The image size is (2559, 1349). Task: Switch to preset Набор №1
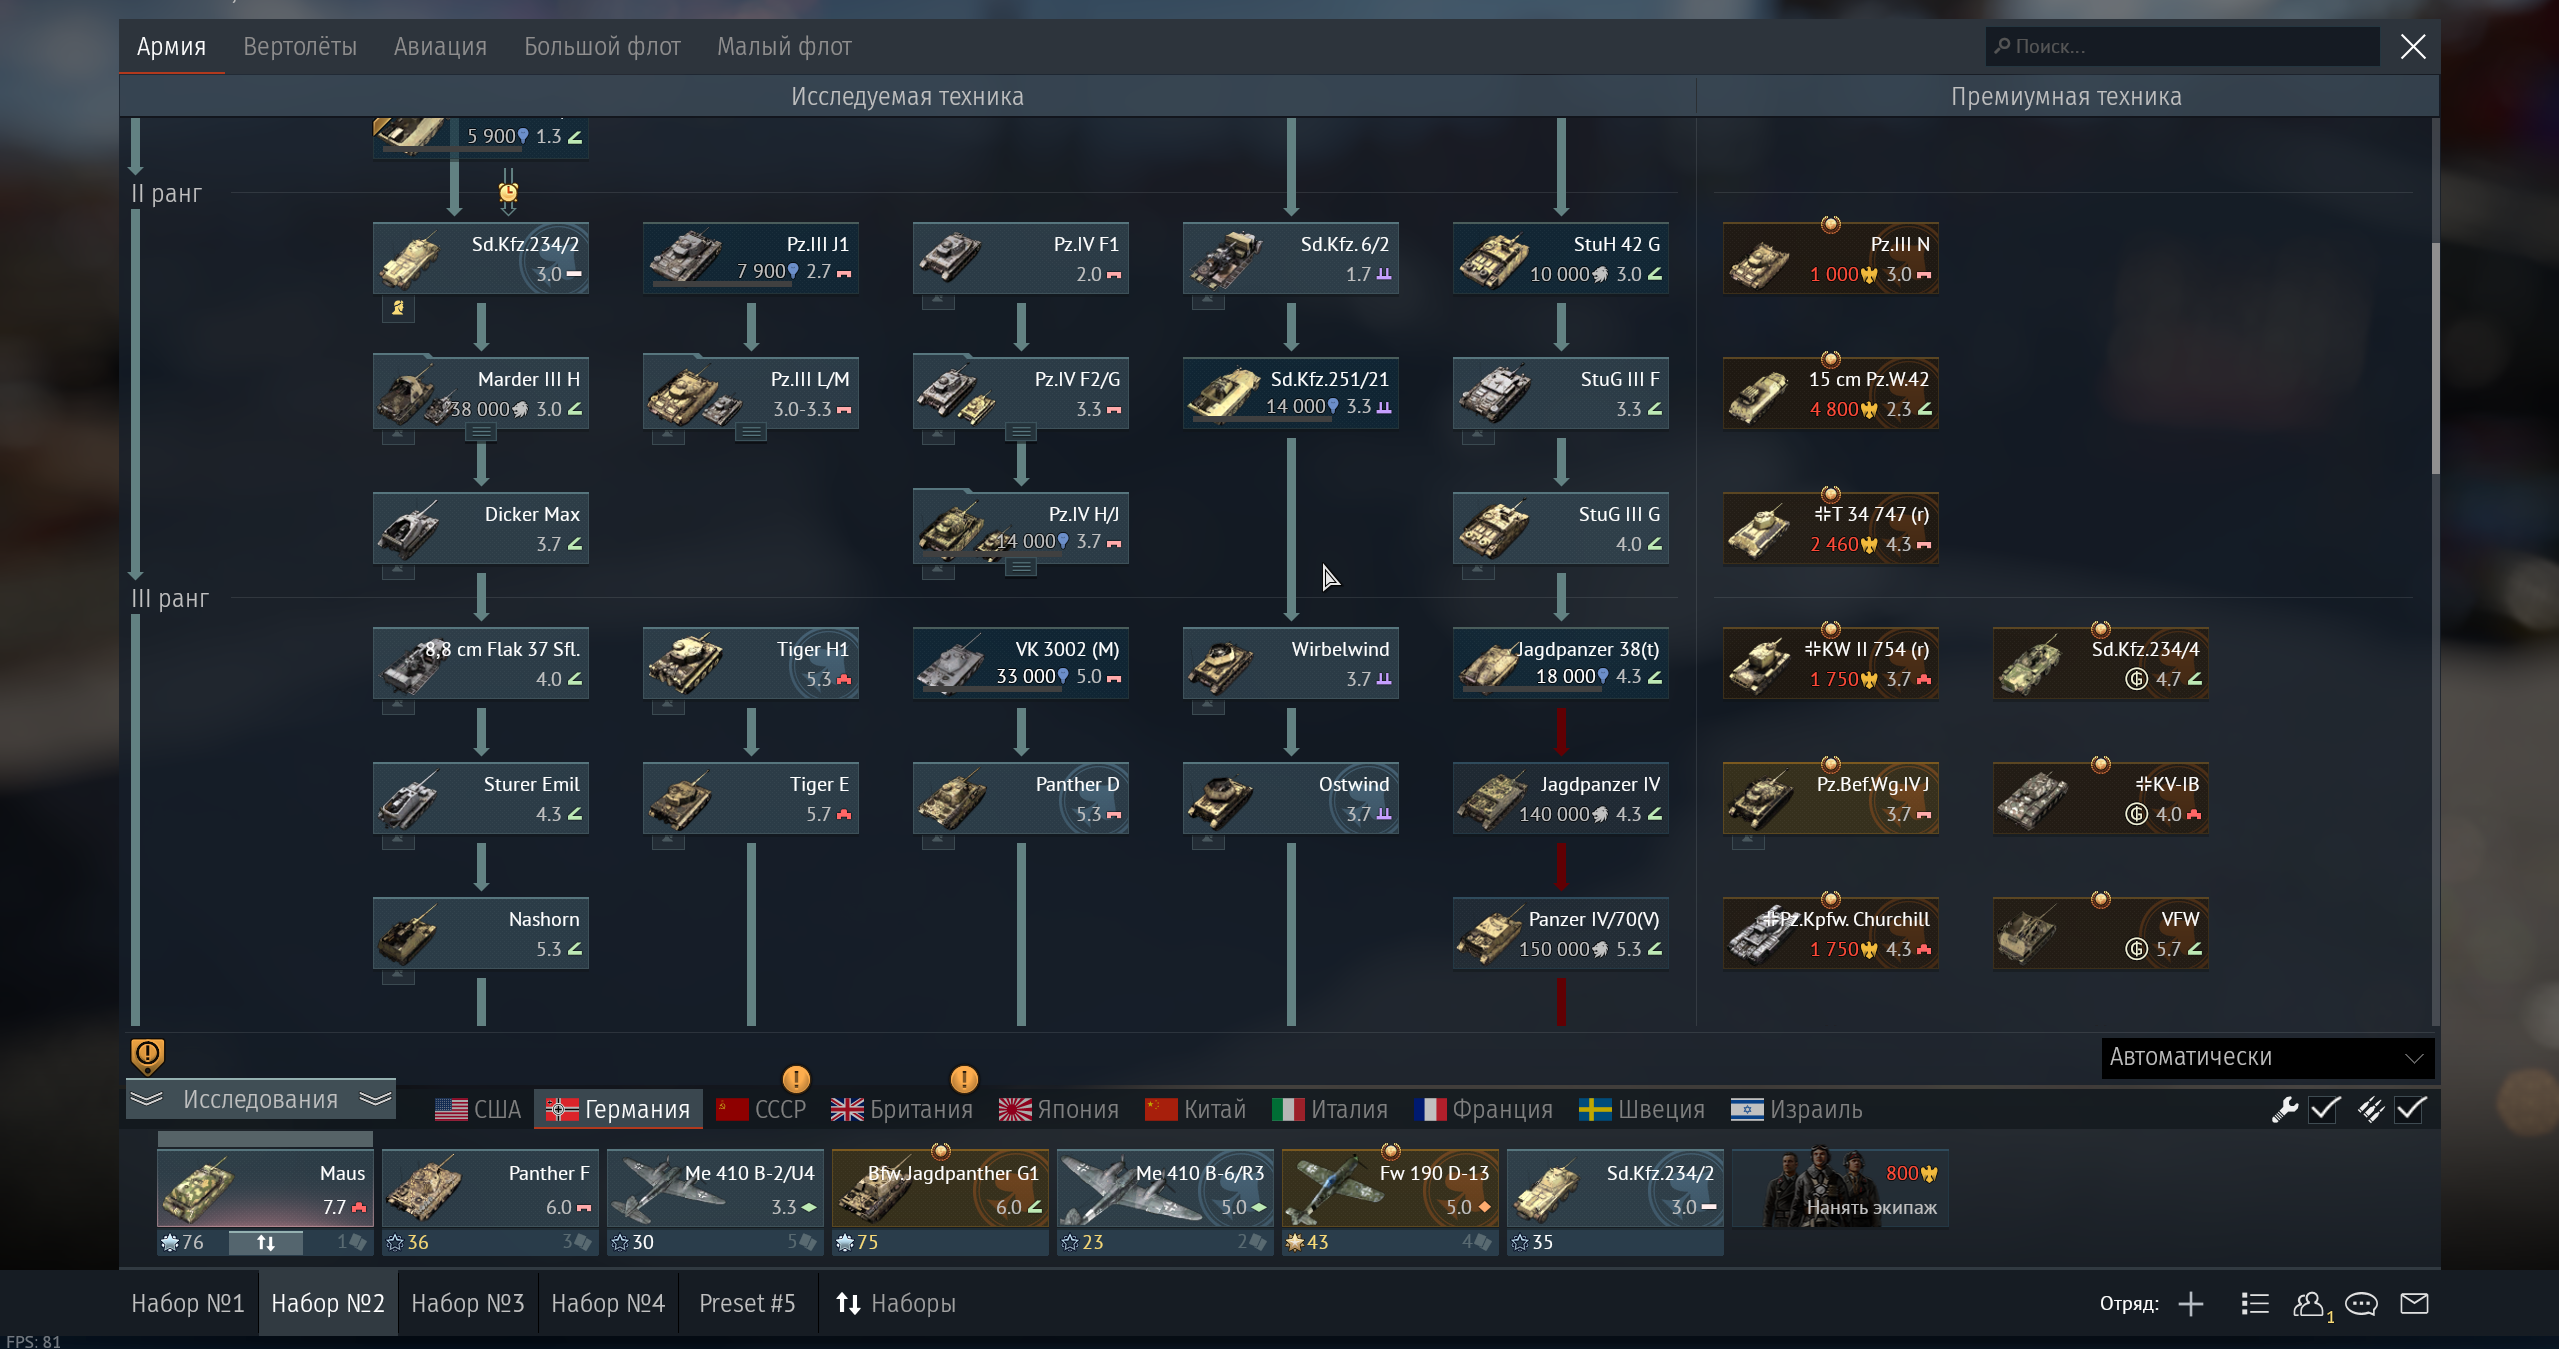click(x=188, y=1303)
